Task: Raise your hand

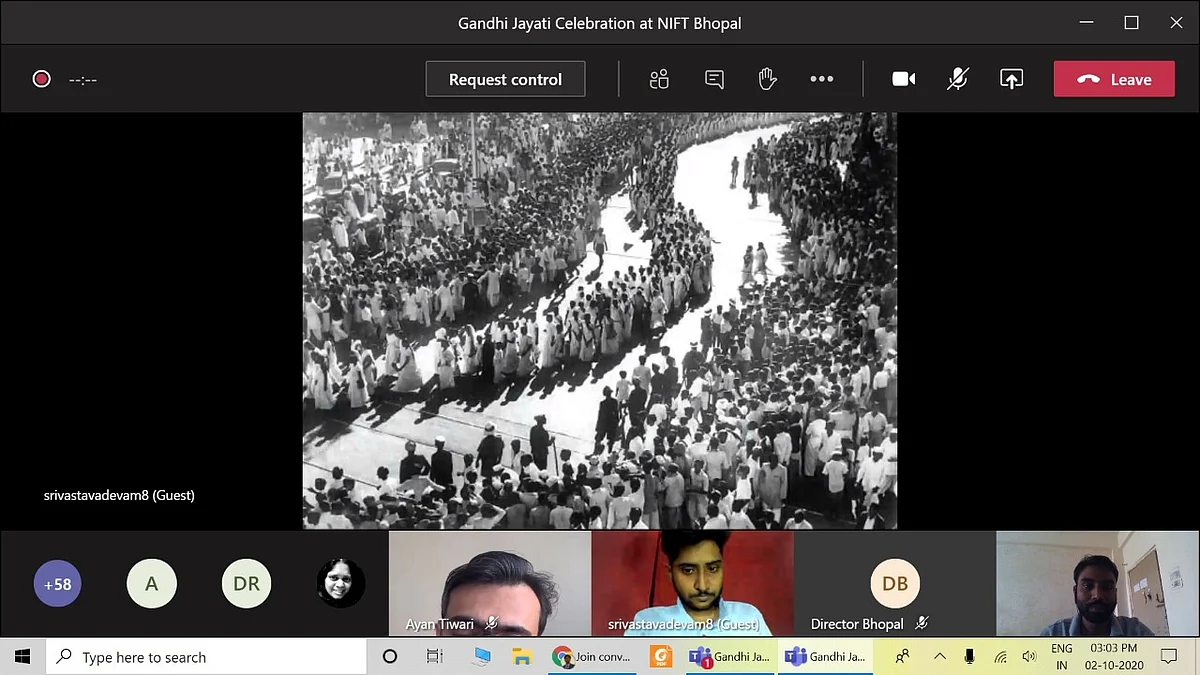Action: point(767,79)
